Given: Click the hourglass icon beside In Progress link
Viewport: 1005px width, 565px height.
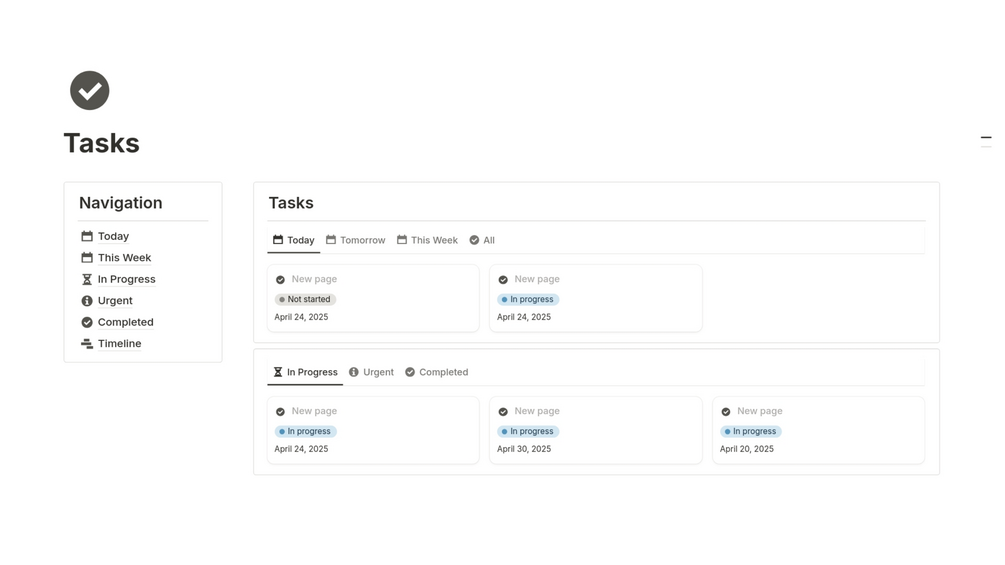Looking at the screenshot, I should (x=87, y=280).
